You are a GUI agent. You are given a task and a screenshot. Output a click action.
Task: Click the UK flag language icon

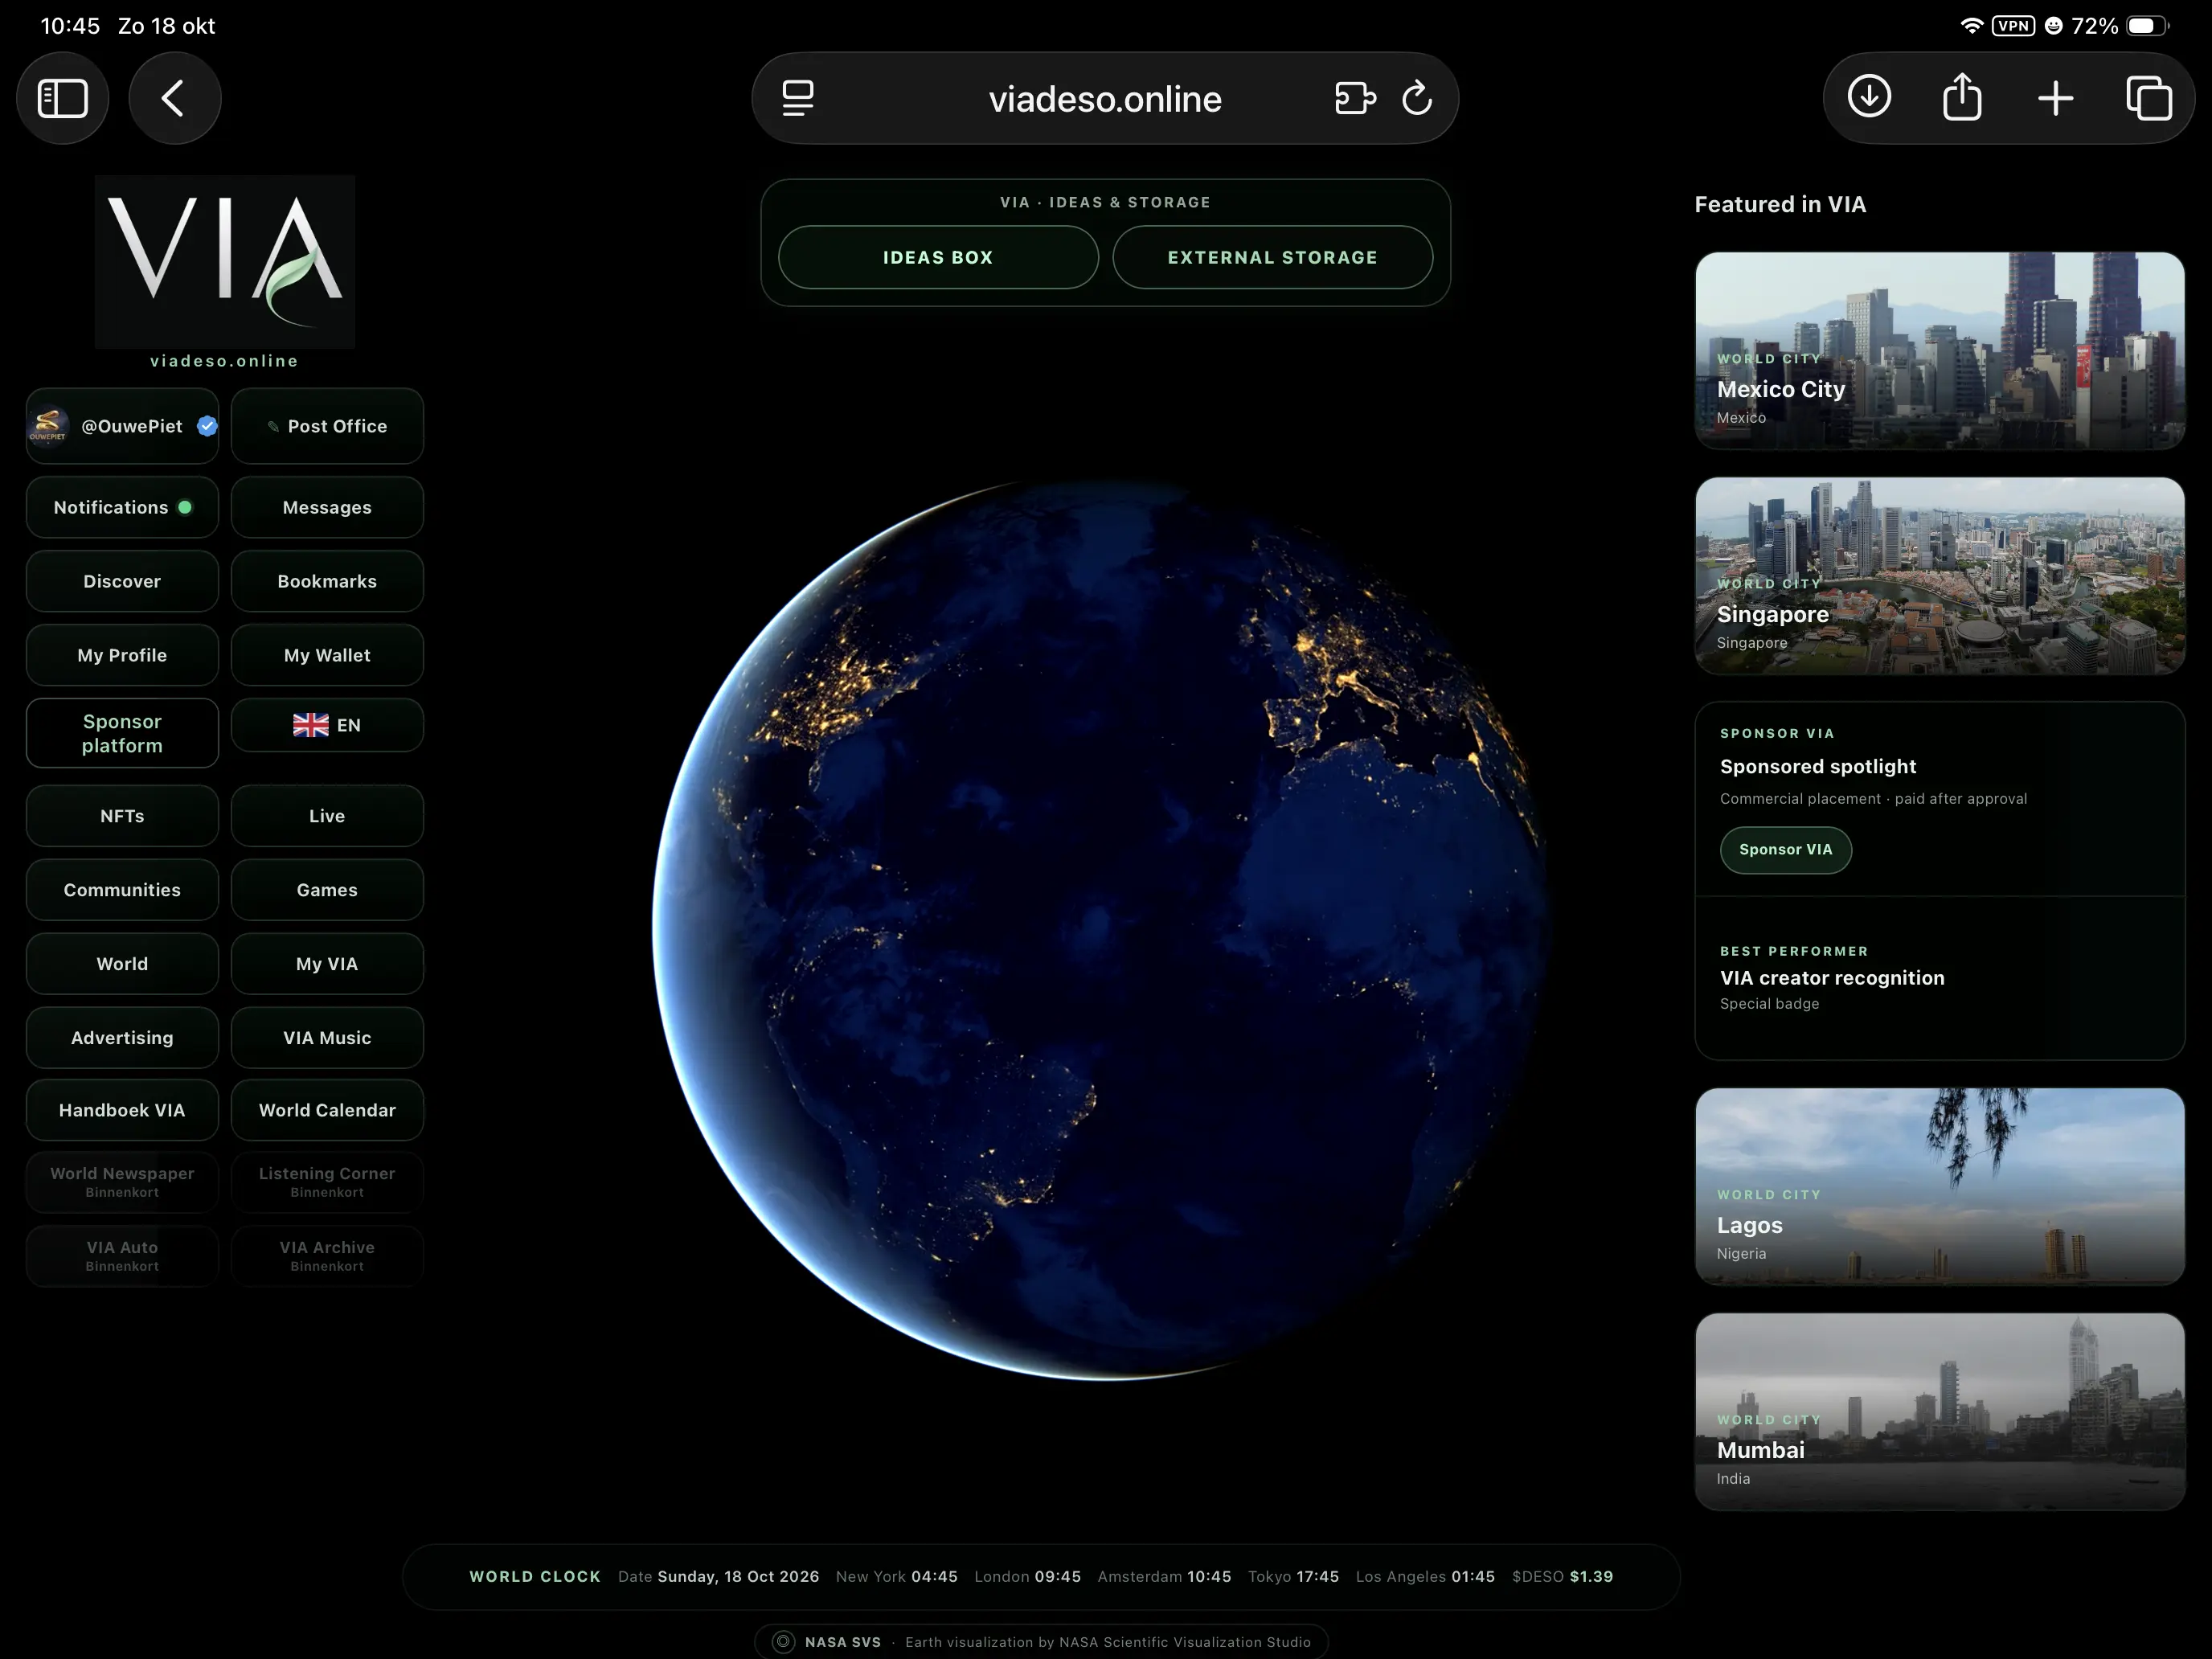click(x=310, y=725)
